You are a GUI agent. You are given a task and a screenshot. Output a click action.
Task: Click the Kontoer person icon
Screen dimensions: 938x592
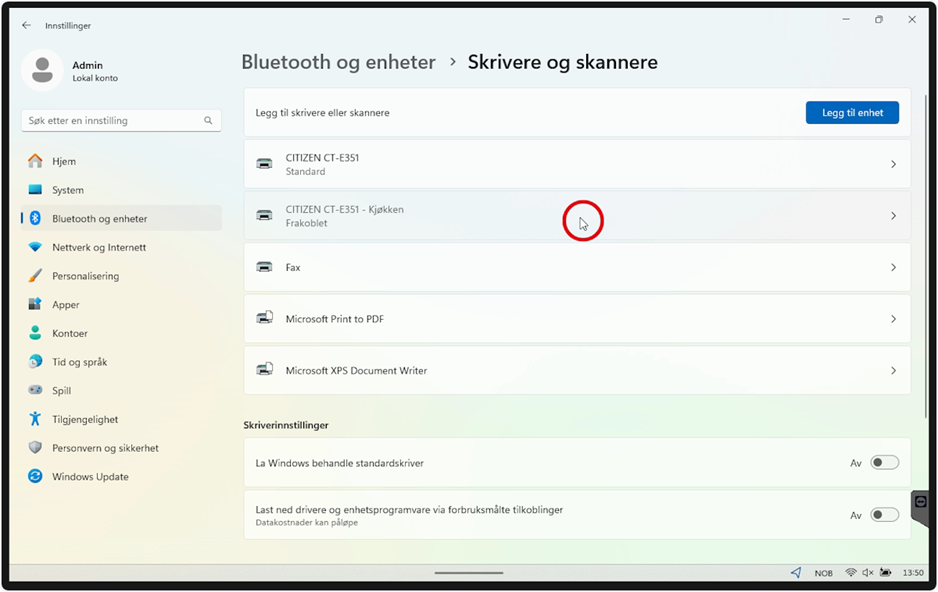(35, 333)
